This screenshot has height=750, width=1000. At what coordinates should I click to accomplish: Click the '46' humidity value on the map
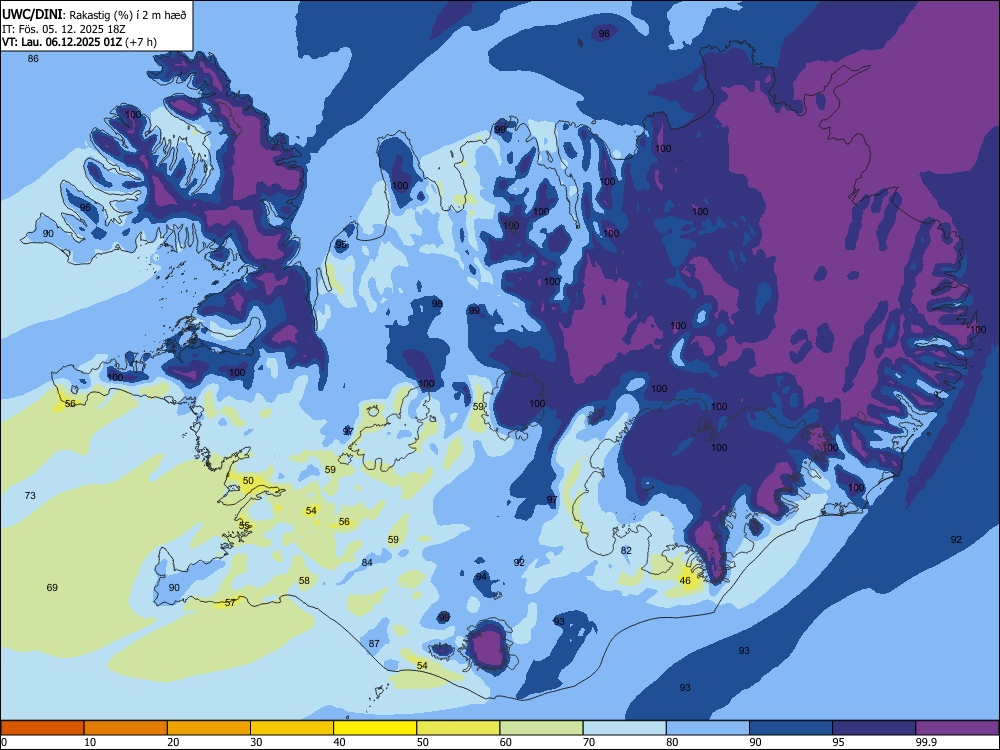tap(685, 580)
